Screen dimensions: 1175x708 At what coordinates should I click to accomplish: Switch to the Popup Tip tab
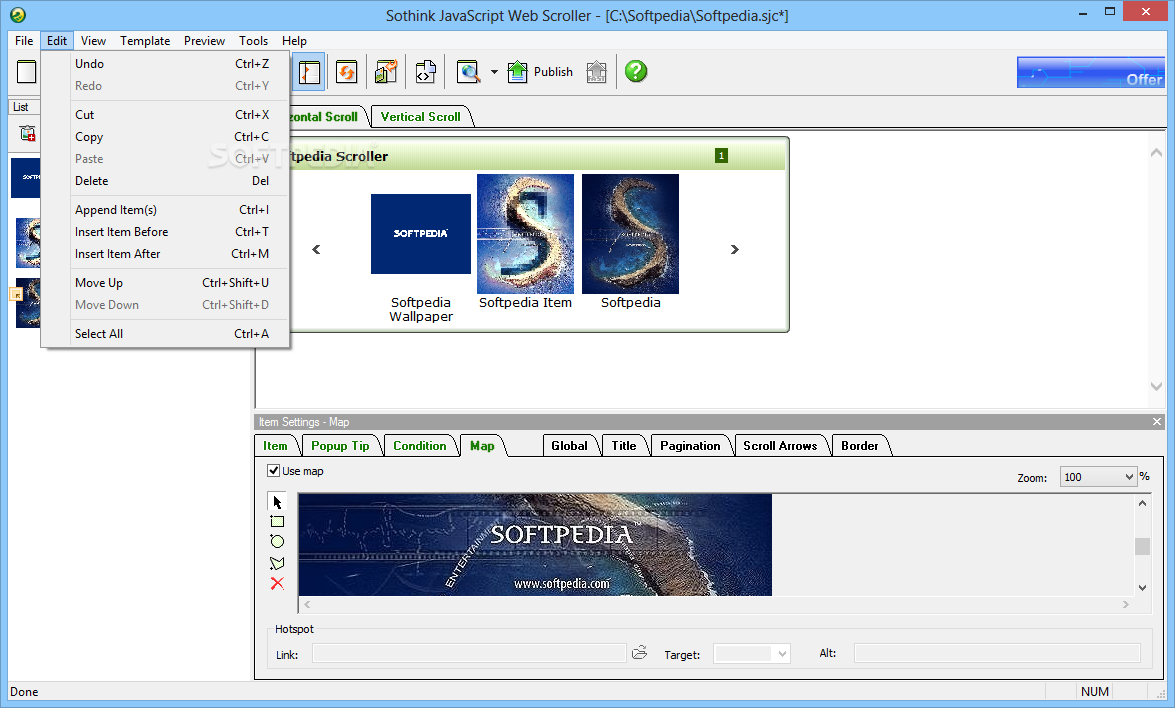coord(340,446)
